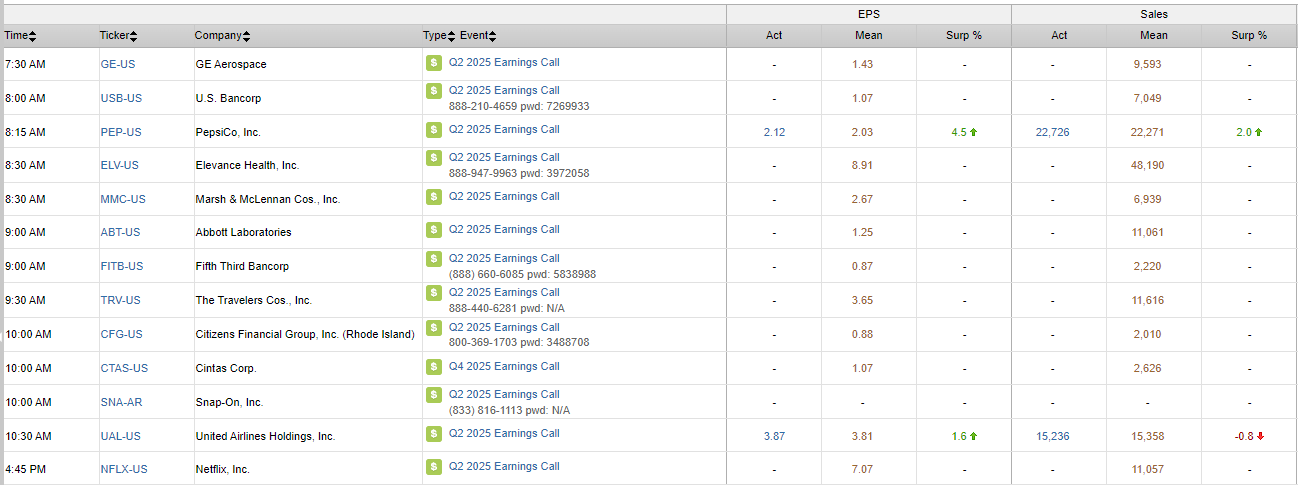1298x485 pixels.
Task: Open the FITB-US ticker link
Action: click(122, 267)
